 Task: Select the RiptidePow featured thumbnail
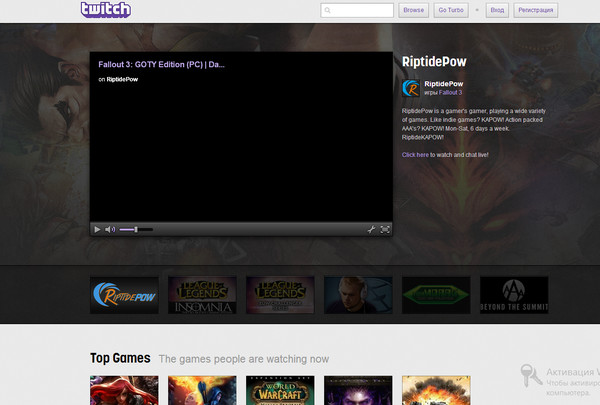[x=124, y=295]
